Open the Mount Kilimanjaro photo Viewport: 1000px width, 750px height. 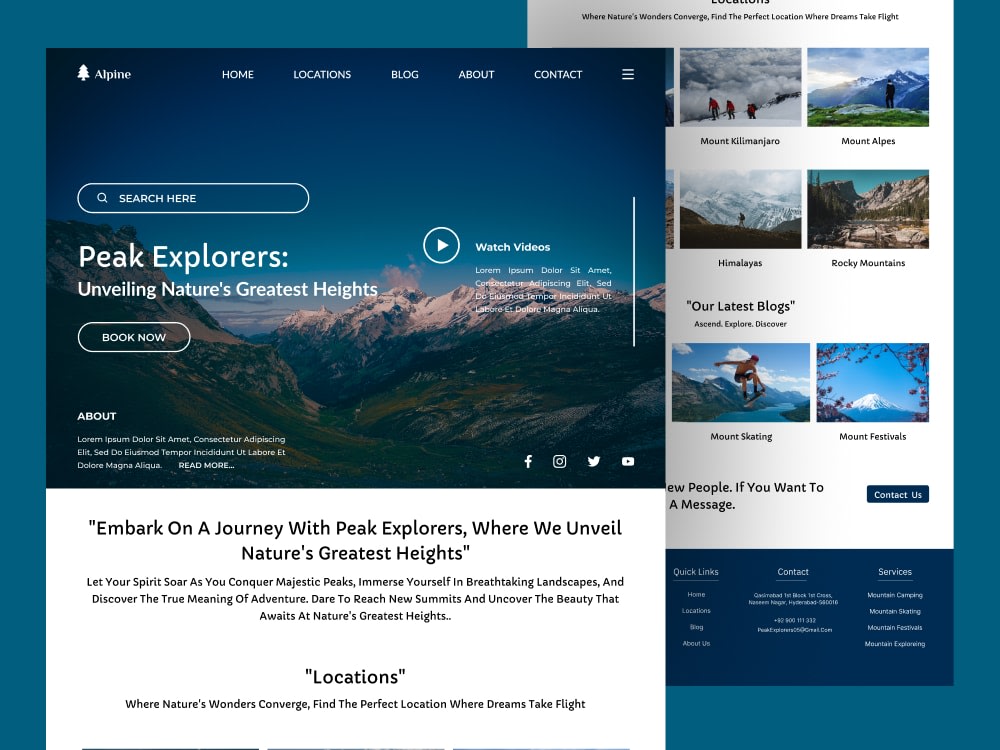click(x=740, y=87)
